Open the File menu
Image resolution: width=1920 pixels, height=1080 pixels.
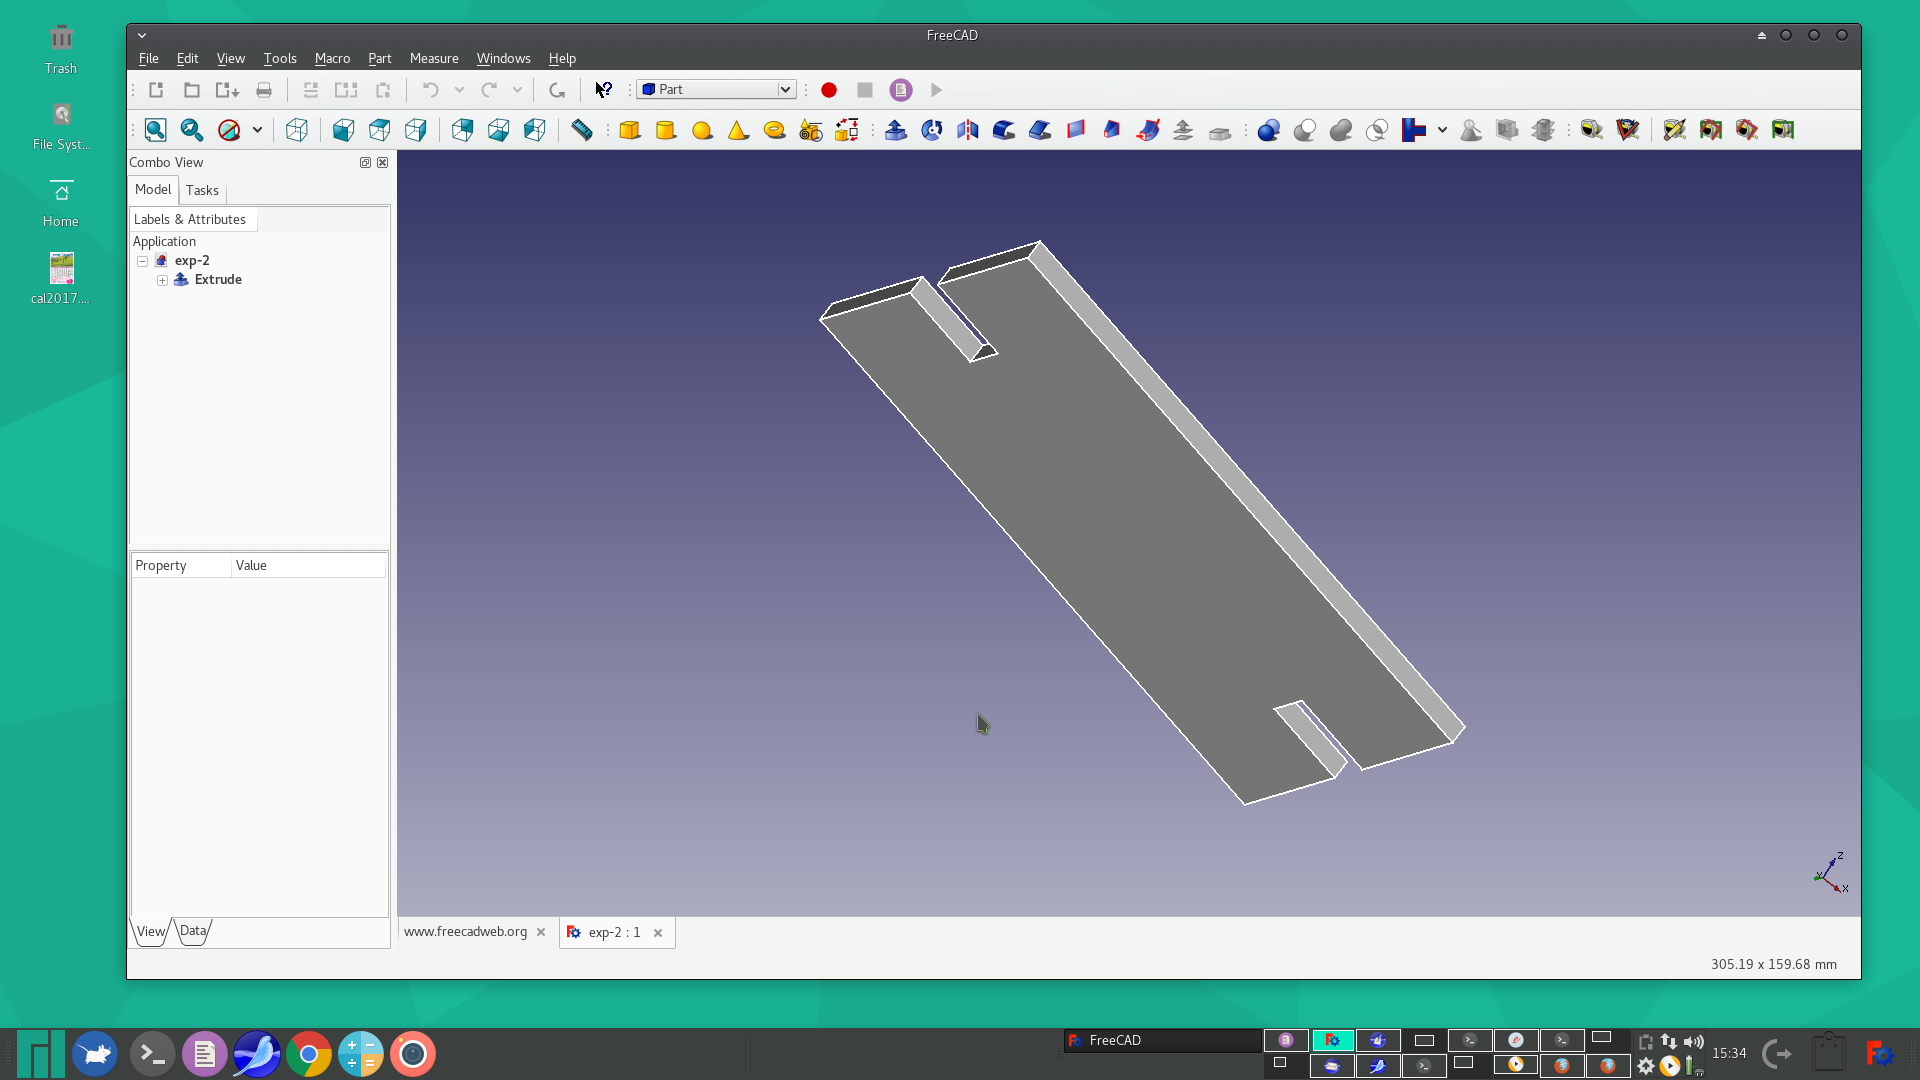[x=148, y=58]
